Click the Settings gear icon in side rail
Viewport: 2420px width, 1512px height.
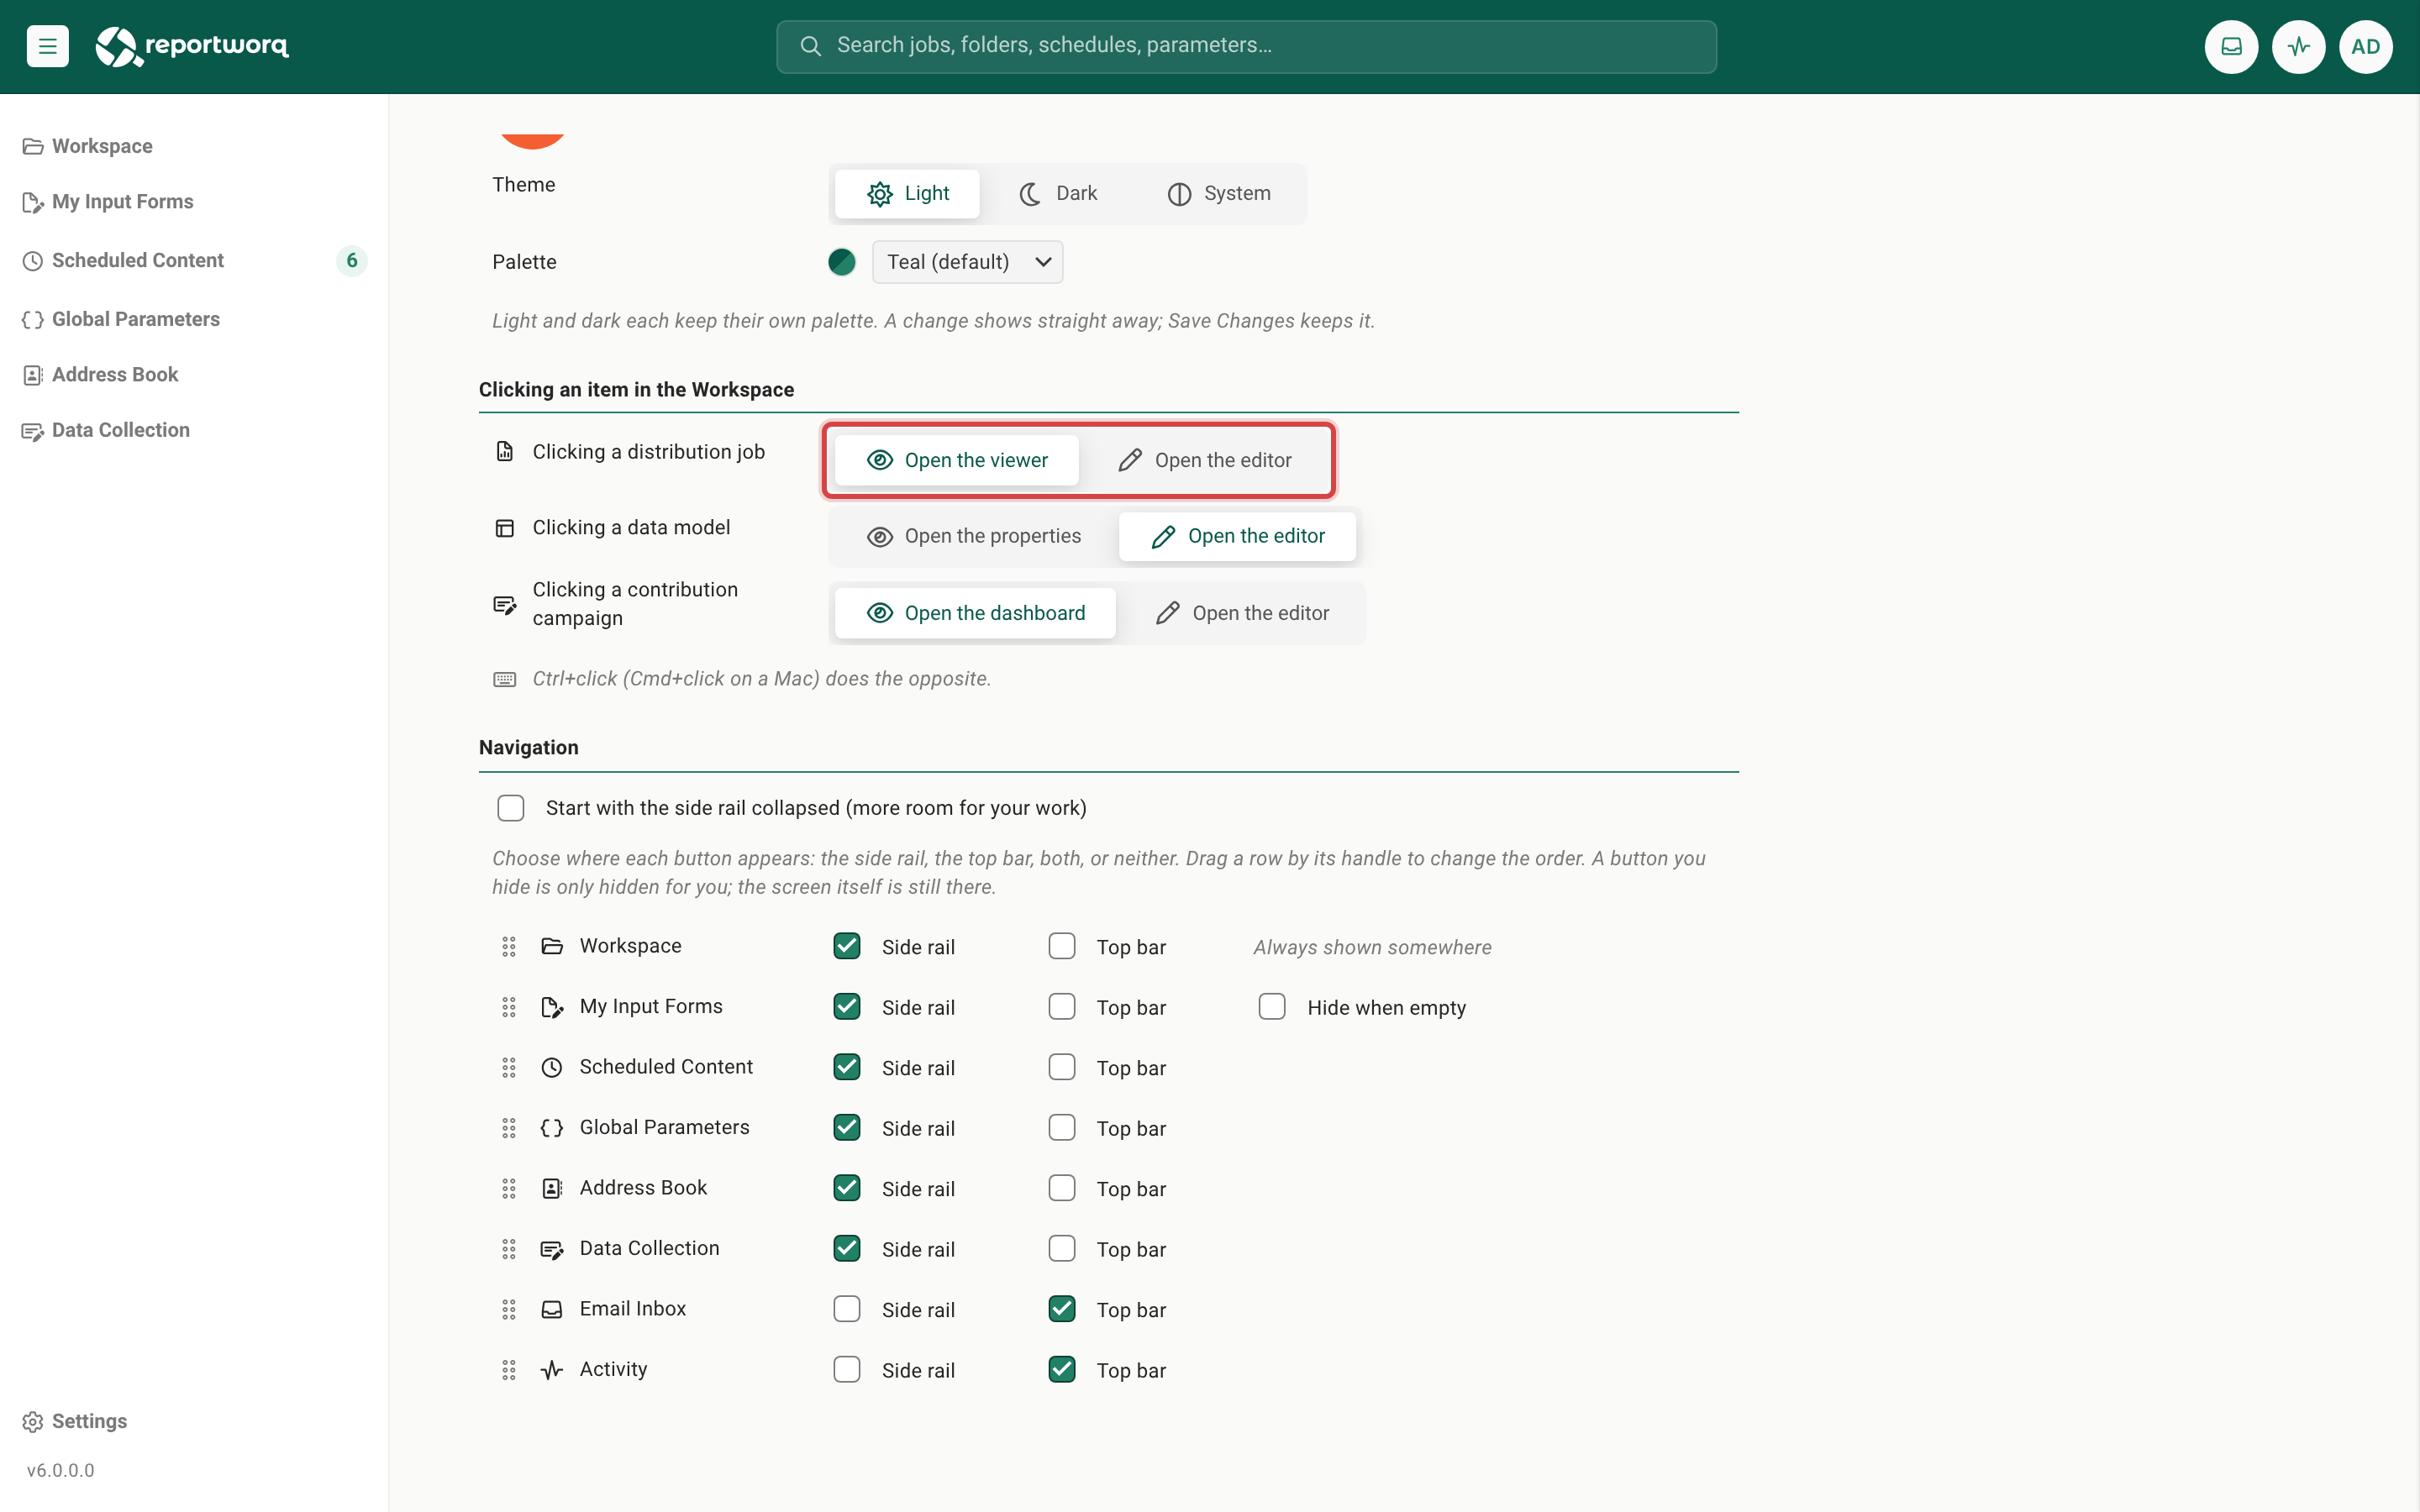coord(33,1421)
